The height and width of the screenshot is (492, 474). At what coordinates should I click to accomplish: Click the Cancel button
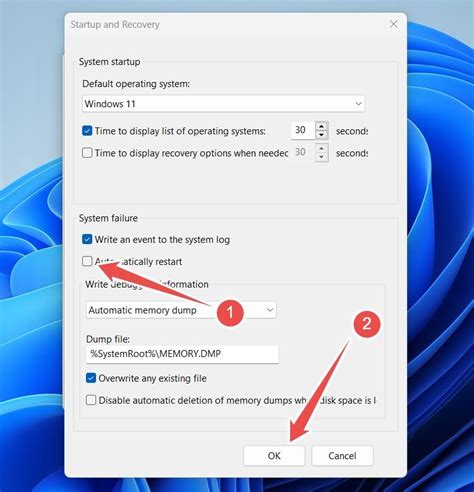pyautogui.click(x=342, y=455)
